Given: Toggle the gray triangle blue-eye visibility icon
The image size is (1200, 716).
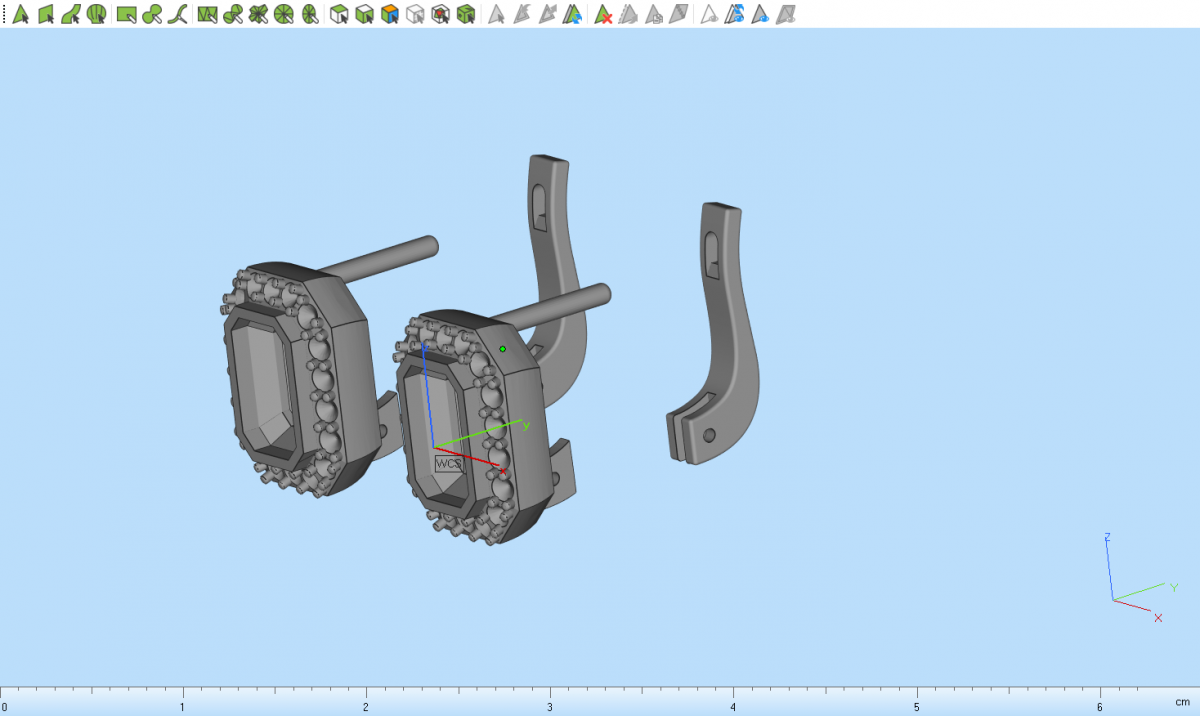Looking at the screenshot, I should [x=760, y=14].
